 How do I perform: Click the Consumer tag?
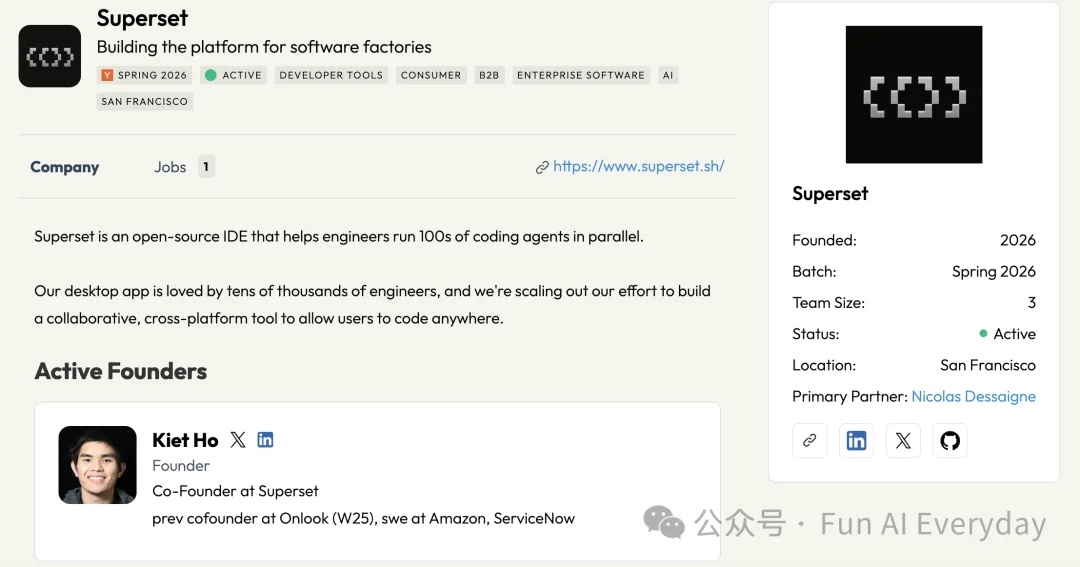click(431, 75)
